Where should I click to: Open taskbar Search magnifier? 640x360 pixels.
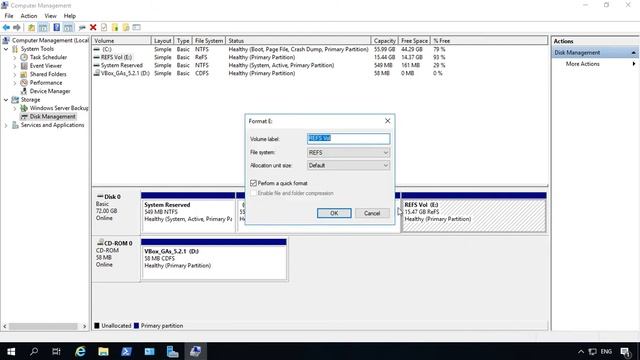[x=34, y=351]
